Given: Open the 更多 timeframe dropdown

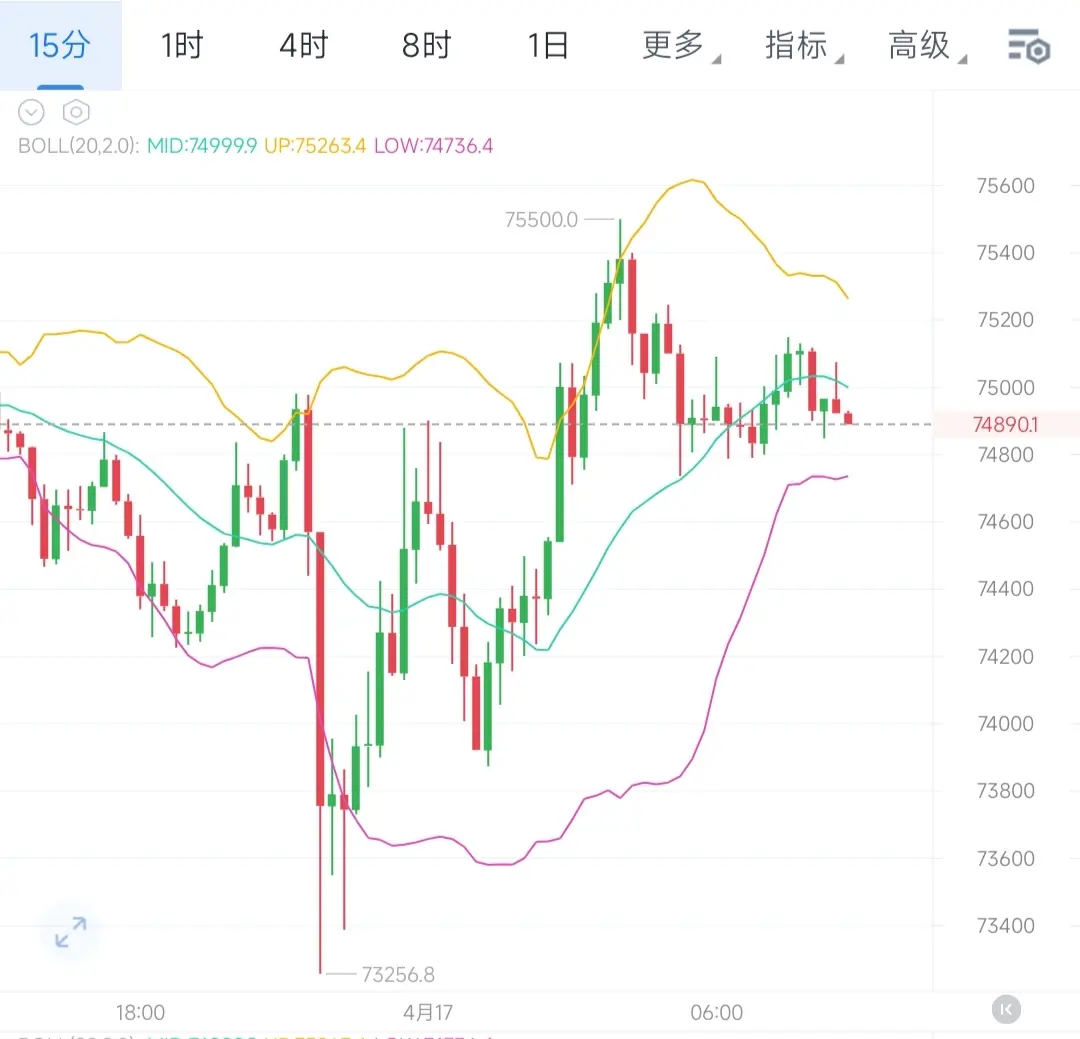Looking at the screenshot, I should 681,45.
